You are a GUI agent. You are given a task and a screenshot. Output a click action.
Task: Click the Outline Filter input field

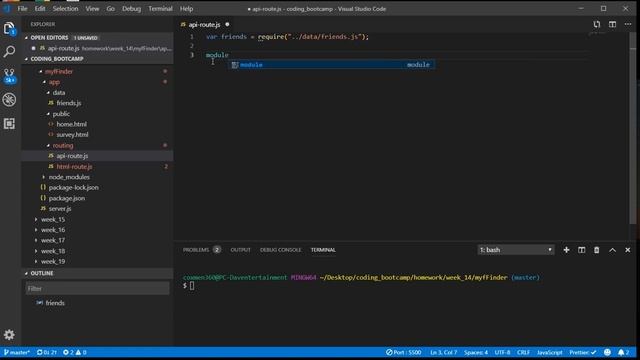98,289
